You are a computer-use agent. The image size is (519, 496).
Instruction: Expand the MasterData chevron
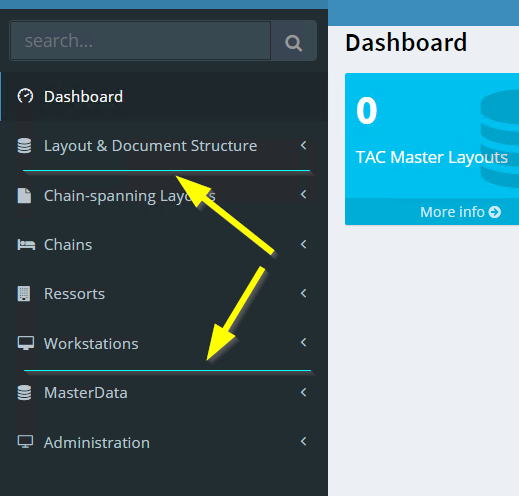[x=303, y=392]
